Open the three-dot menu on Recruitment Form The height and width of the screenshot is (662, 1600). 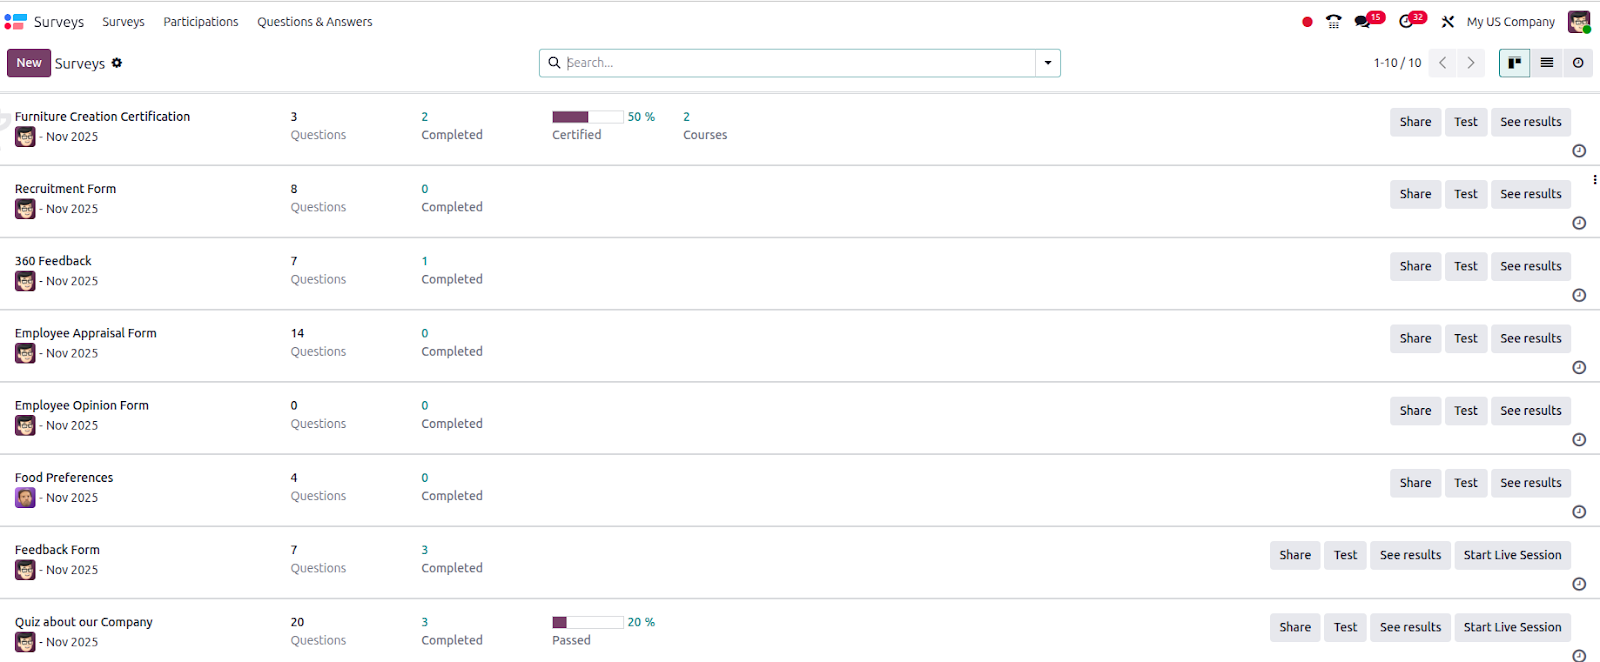point(1594,180)
